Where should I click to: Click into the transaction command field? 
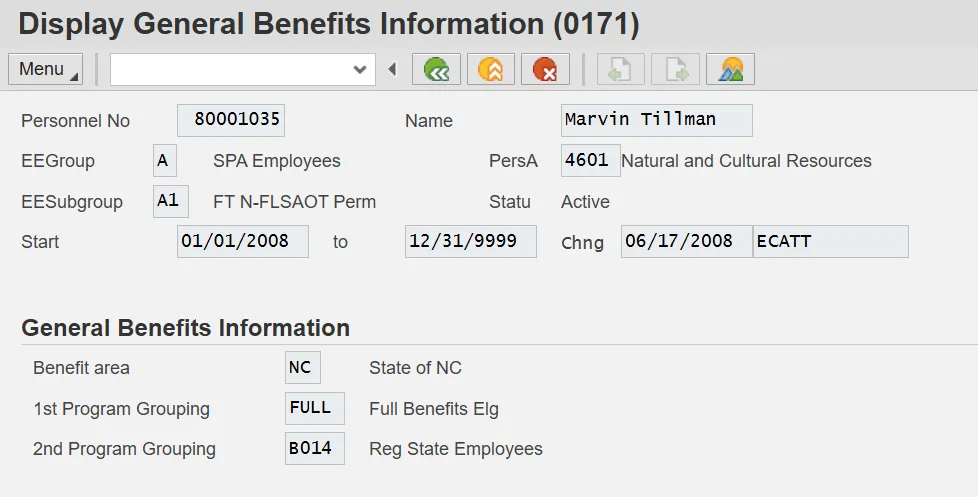tap(230, 69)
